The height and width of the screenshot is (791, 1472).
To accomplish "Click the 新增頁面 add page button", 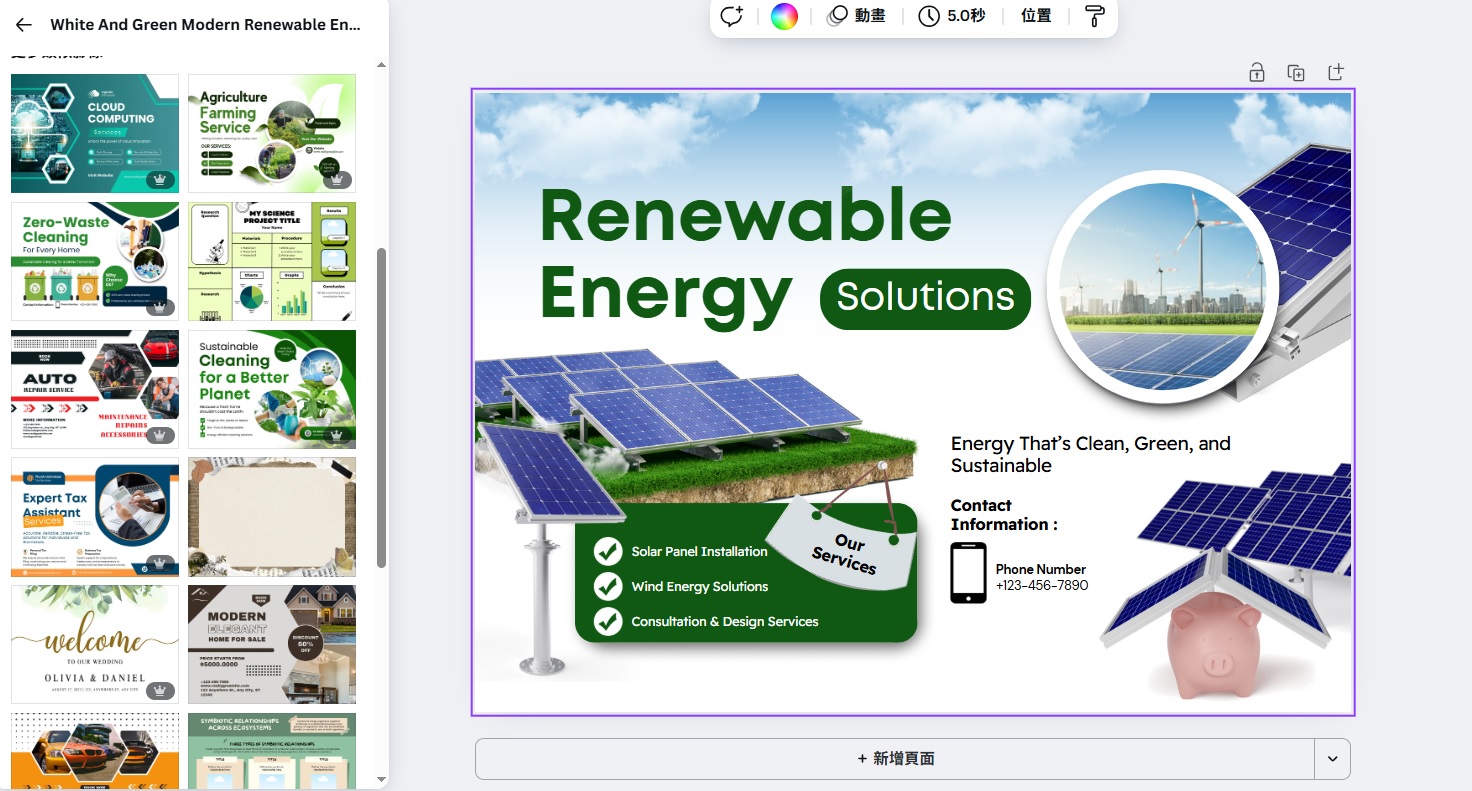I will point(895,759).
